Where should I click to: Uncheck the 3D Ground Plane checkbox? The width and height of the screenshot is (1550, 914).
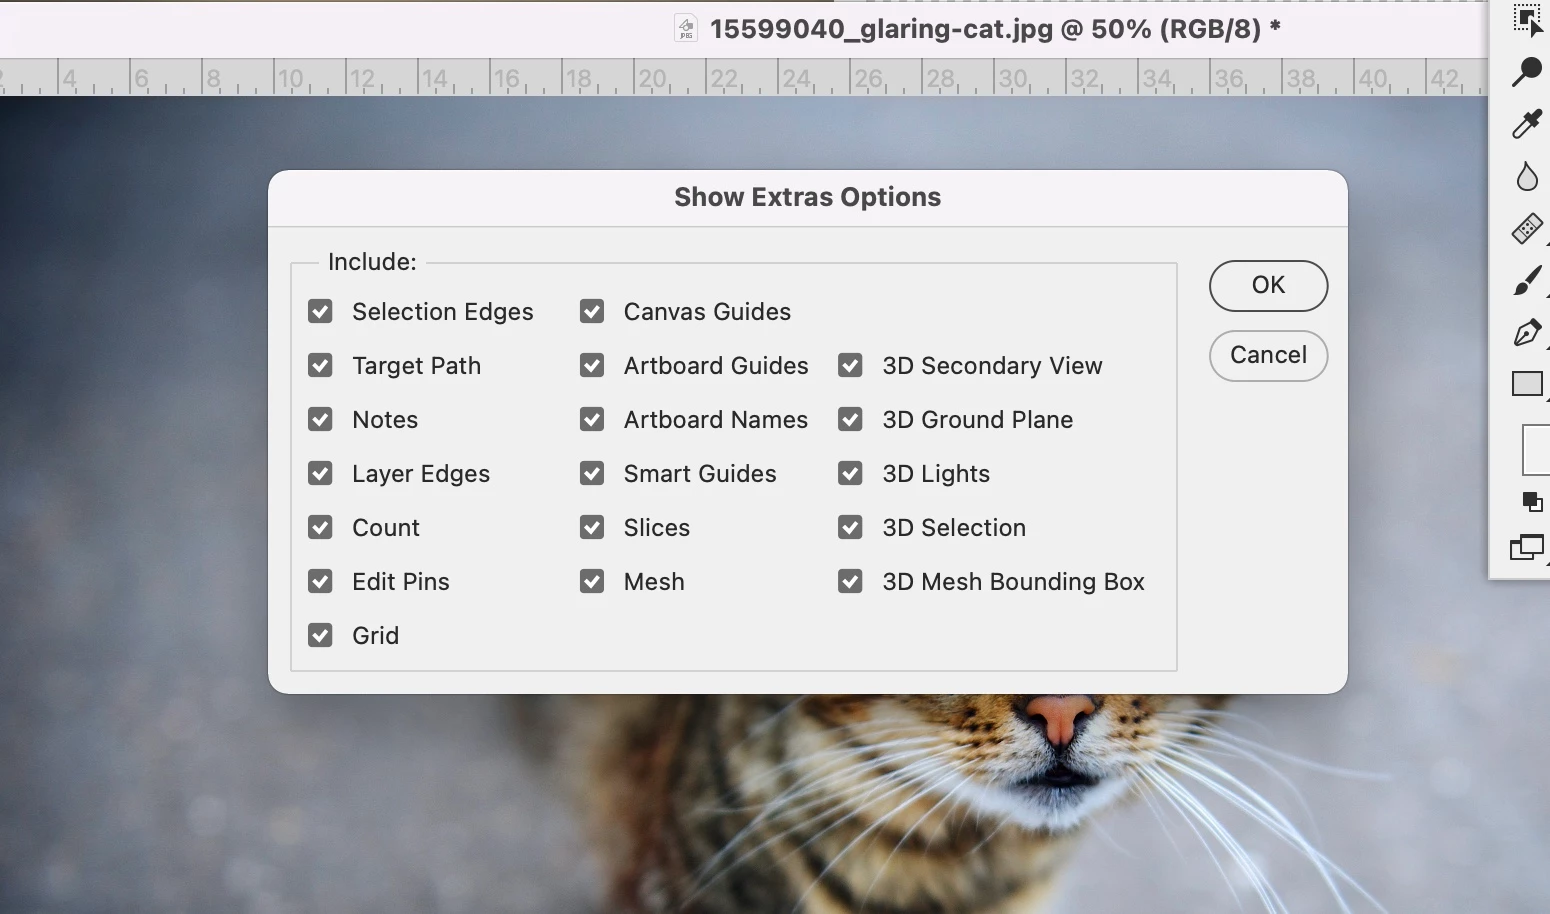pyautogui.click(x=850, y=420)
